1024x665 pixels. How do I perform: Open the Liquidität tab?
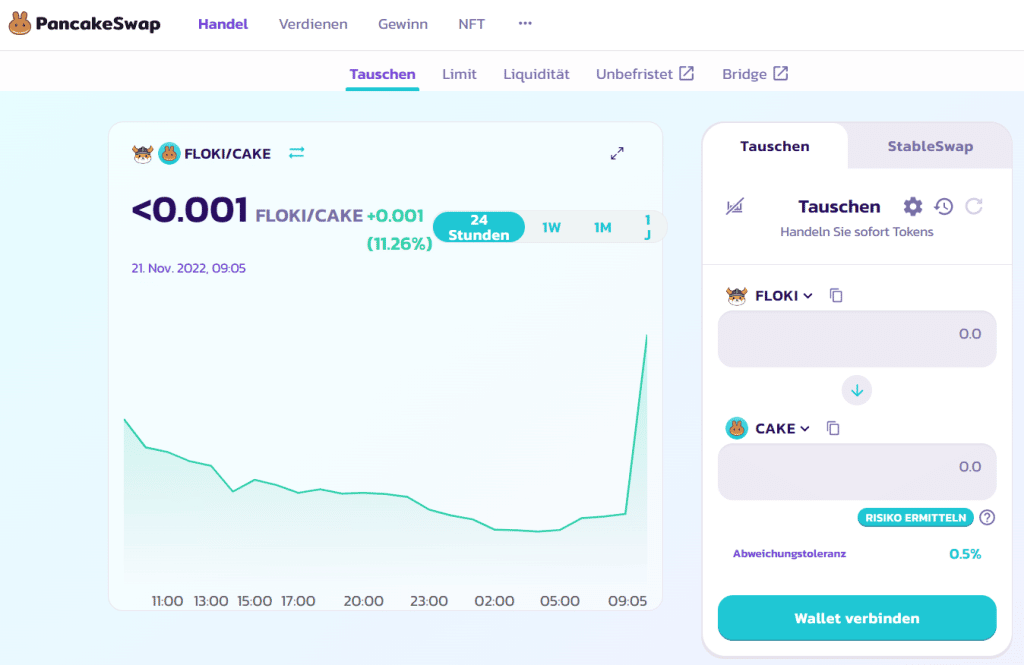pyautogui.click(x=536, y=74)
